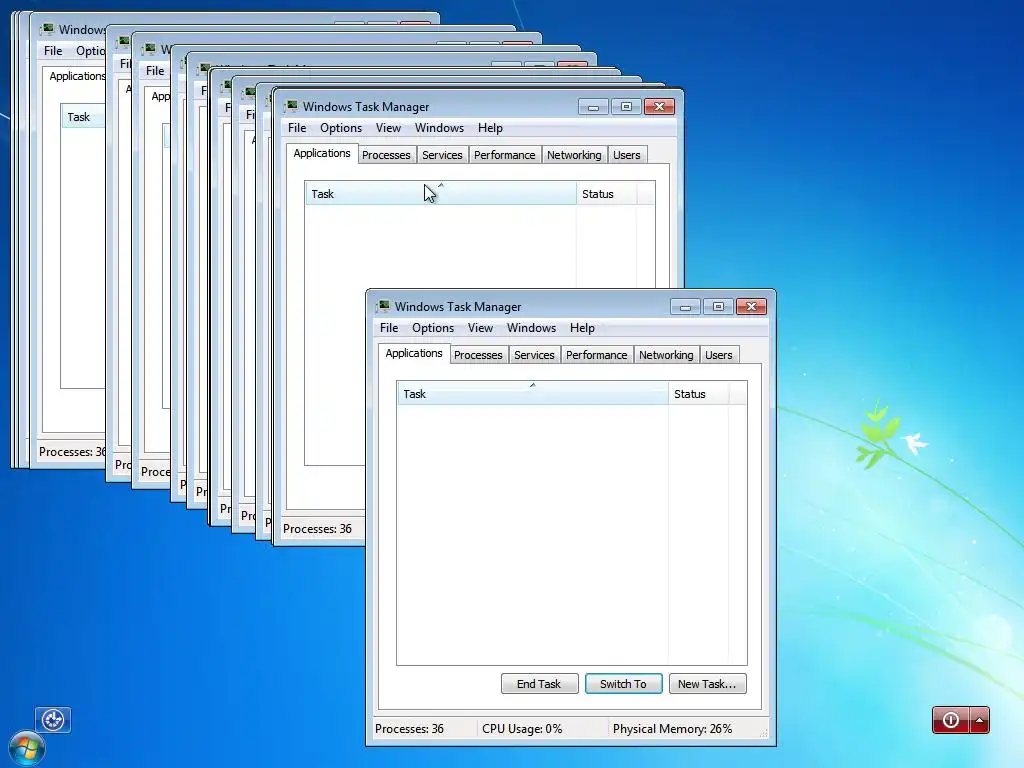Image resolution: width=1024 pixels, height=768 pixels.
Task: Maximize the second Task Manager window
Action: 626,107
